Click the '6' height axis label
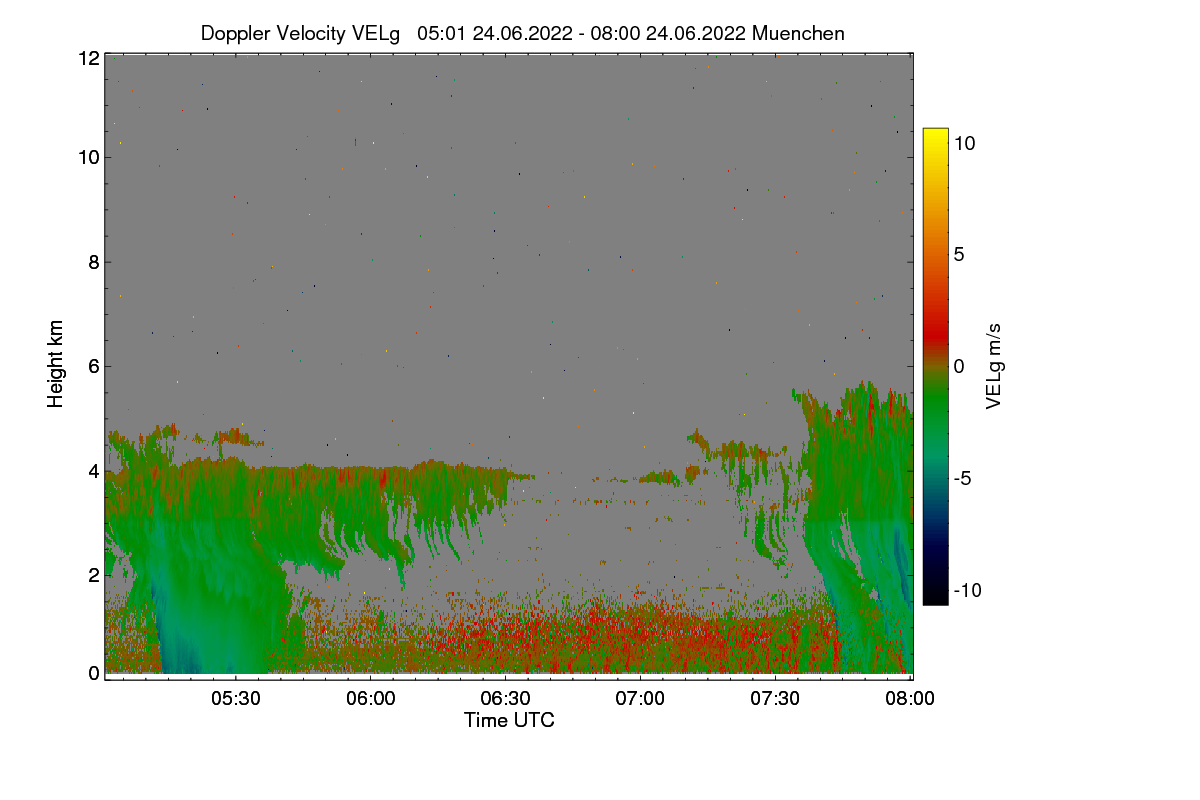Viewport: 1200px width, 800px height. (x=93, y=366)
